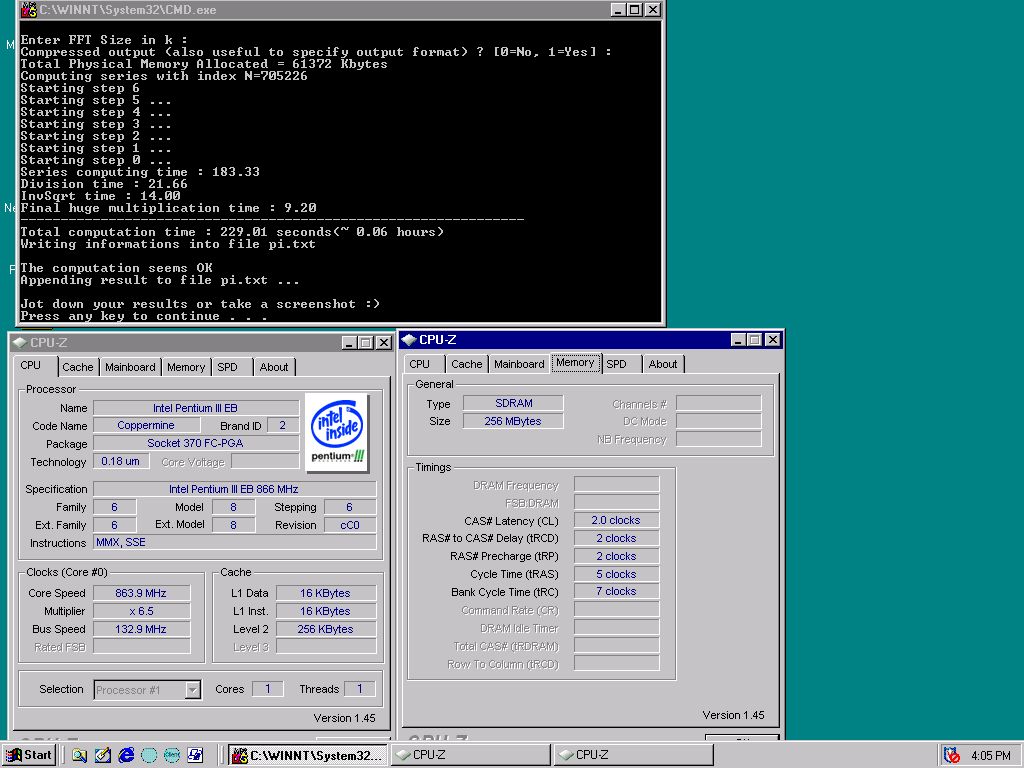Image resolution: width=1024 pixels, height=768 pixels.
Task: Maximize the CMD.exe window
Action: 635,10
